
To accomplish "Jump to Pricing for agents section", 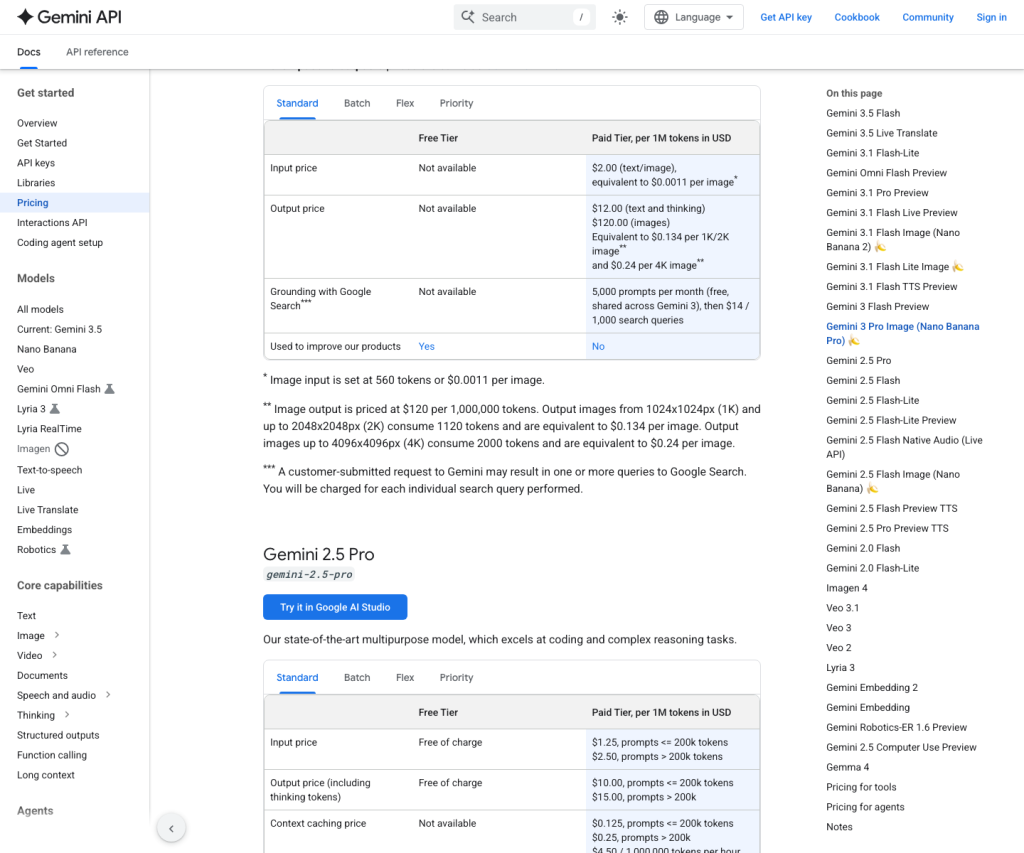I will 865,807.
